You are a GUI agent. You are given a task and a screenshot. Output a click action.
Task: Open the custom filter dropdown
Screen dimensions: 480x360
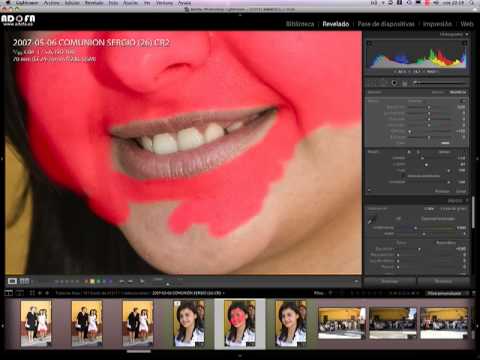[447, 293]
